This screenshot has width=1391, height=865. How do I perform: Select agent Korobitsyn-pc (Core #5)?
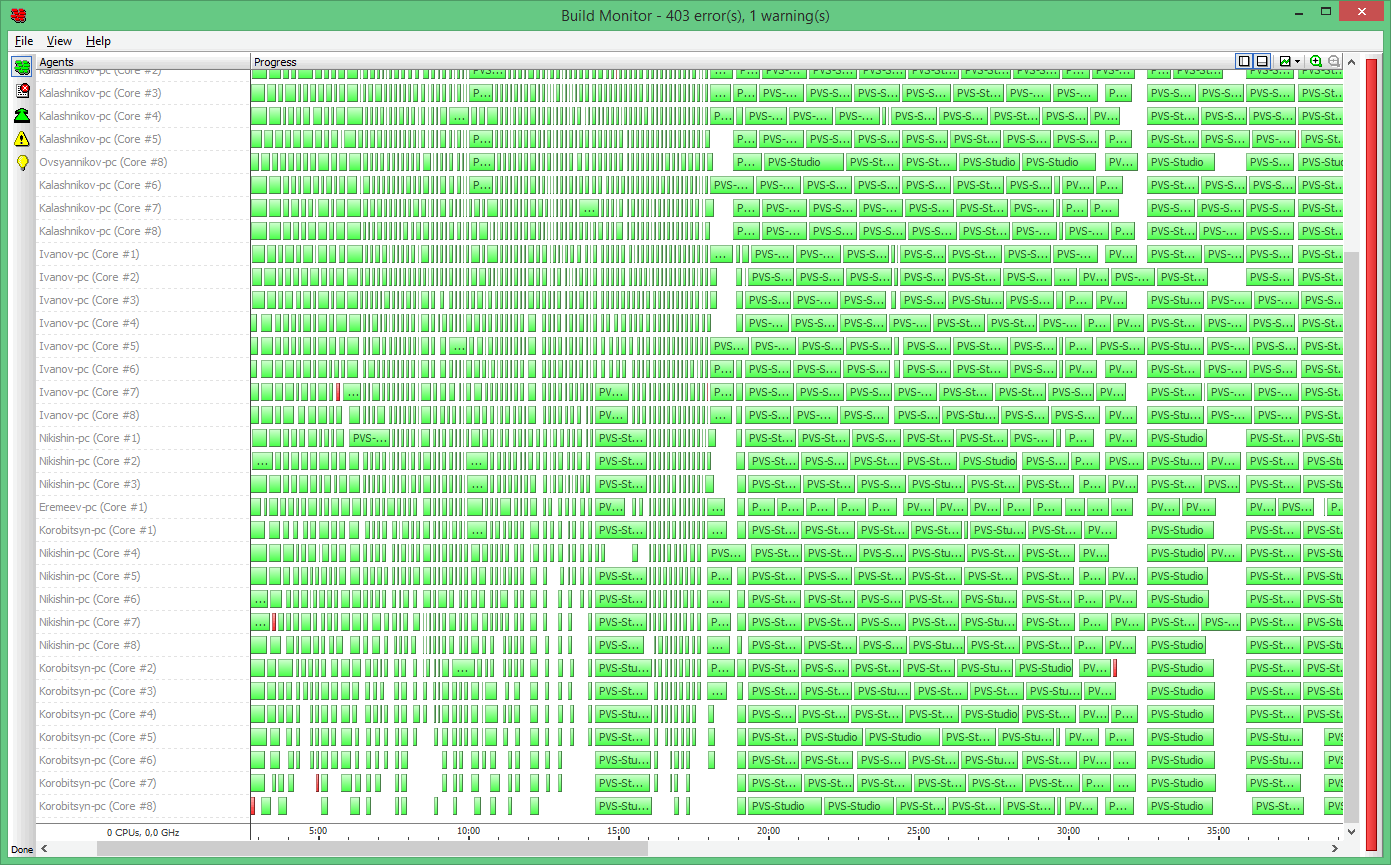pos(98,737)
